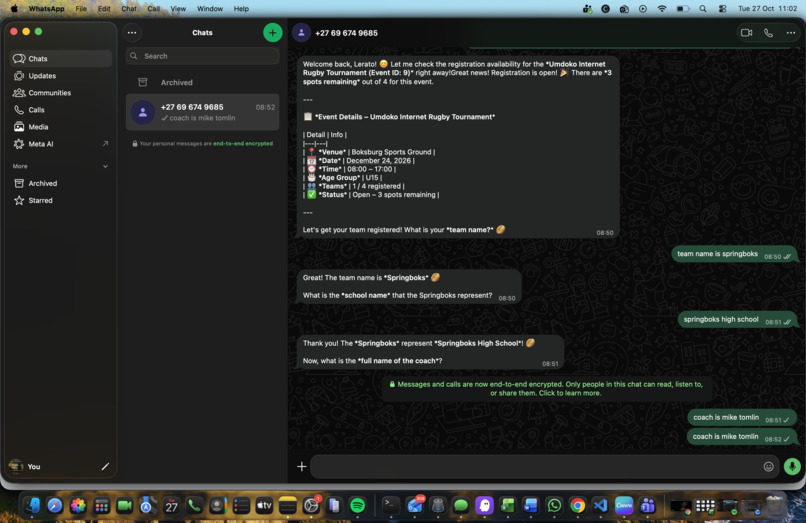The height and width of the screenshot is (523, 806).
Task: Click the date and time in menu bar
Action: [x=767, y=9]
